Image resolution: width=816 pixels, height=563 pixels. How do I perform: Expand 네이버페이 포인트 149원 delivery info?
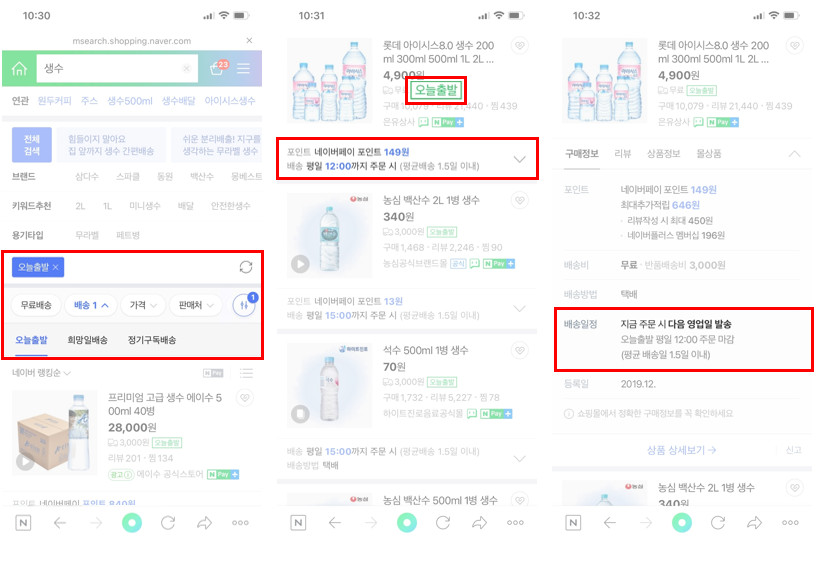point(406,159)
